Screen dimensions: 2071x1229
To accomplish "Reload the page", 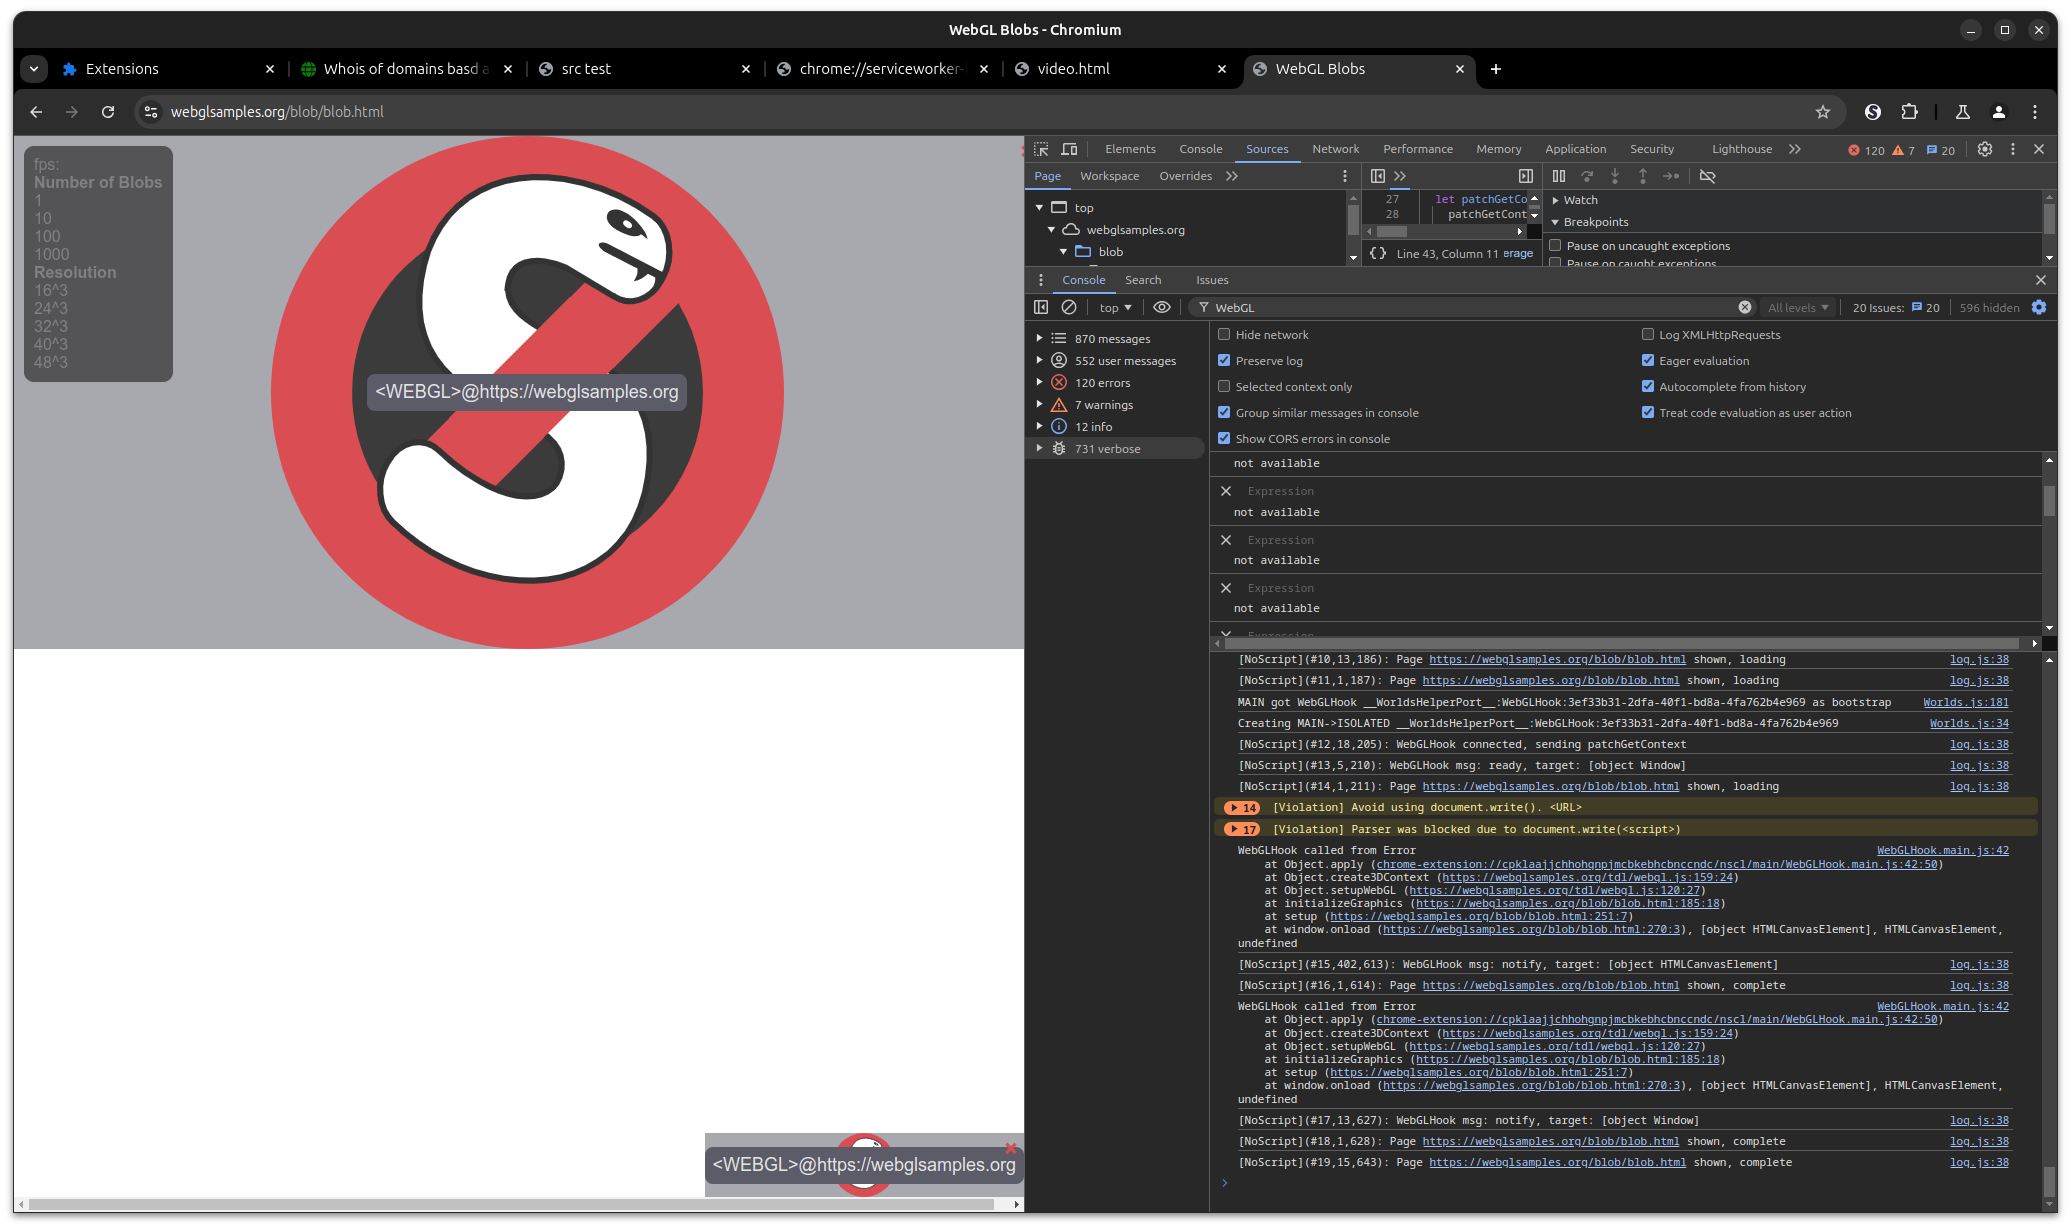I will click(108, 112).
